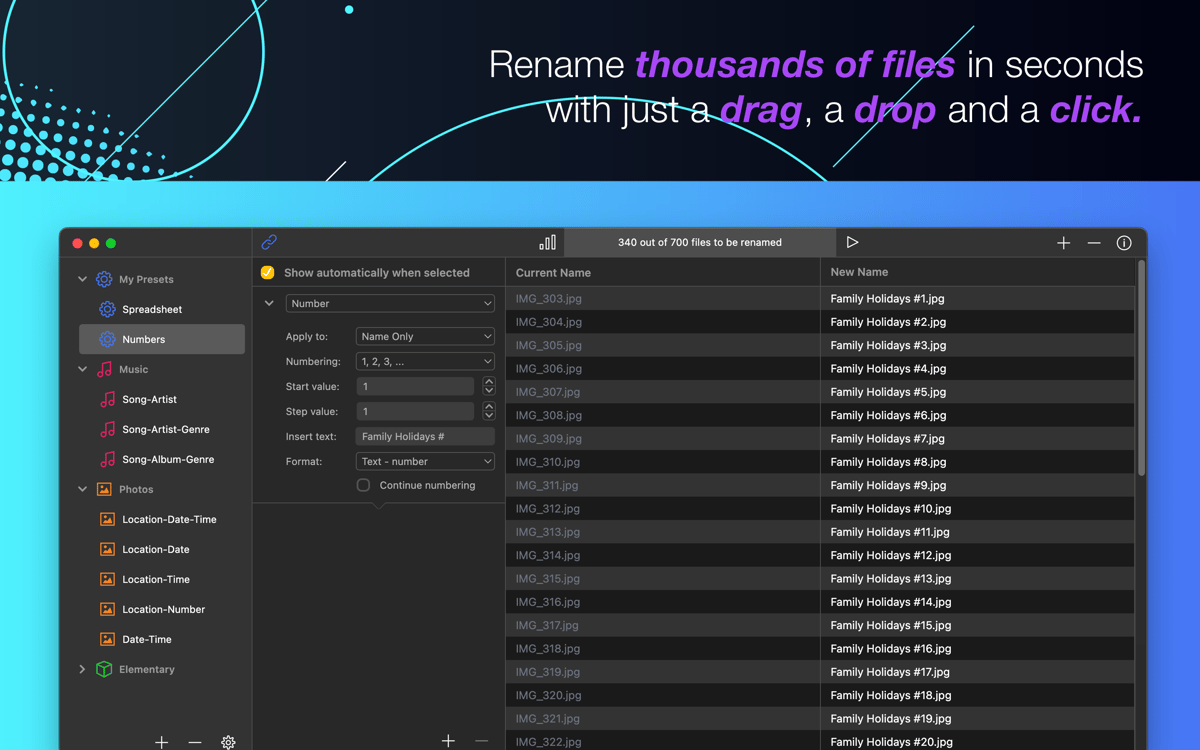Select the Spreadsheet preset
The image size is (1200, 750).
click(152, 309)
